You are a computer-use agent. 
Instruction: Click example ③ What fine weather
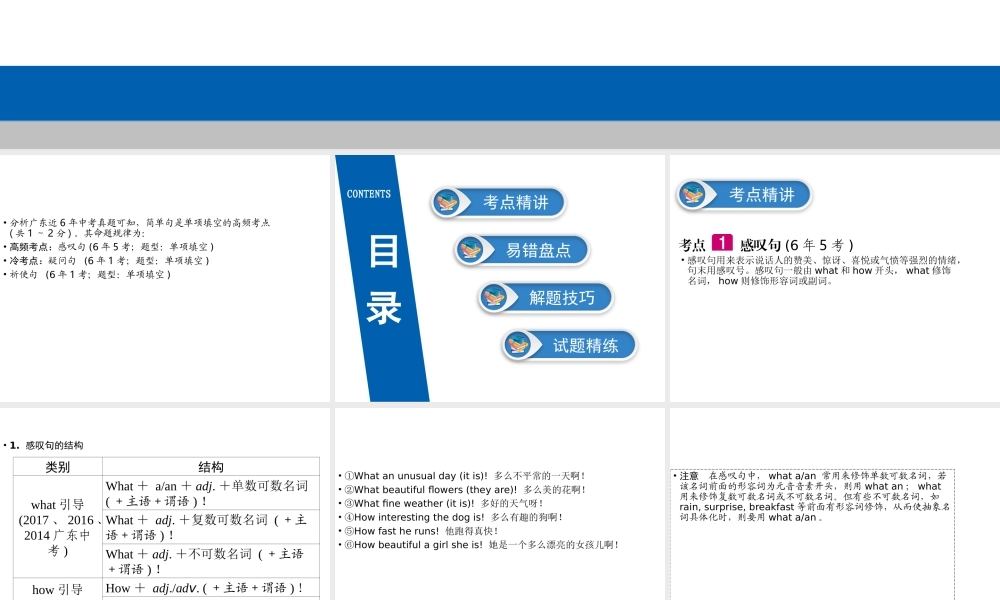[x=443, y=503]
